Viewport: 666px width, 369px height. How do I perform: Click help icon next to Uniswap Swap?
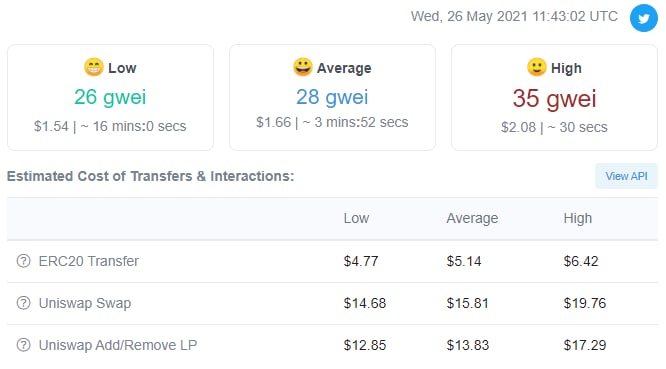click(x=23, y=303)
